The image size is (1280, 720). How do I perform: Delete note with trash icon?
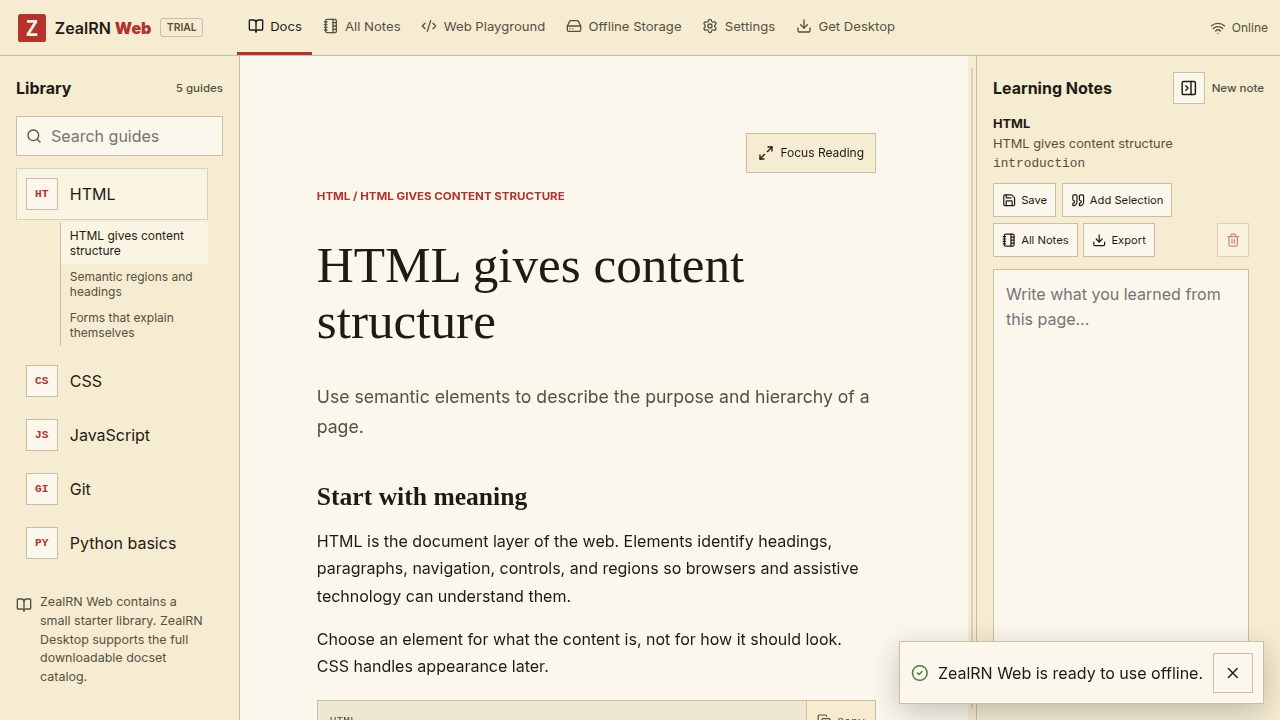pos(1233,240)
